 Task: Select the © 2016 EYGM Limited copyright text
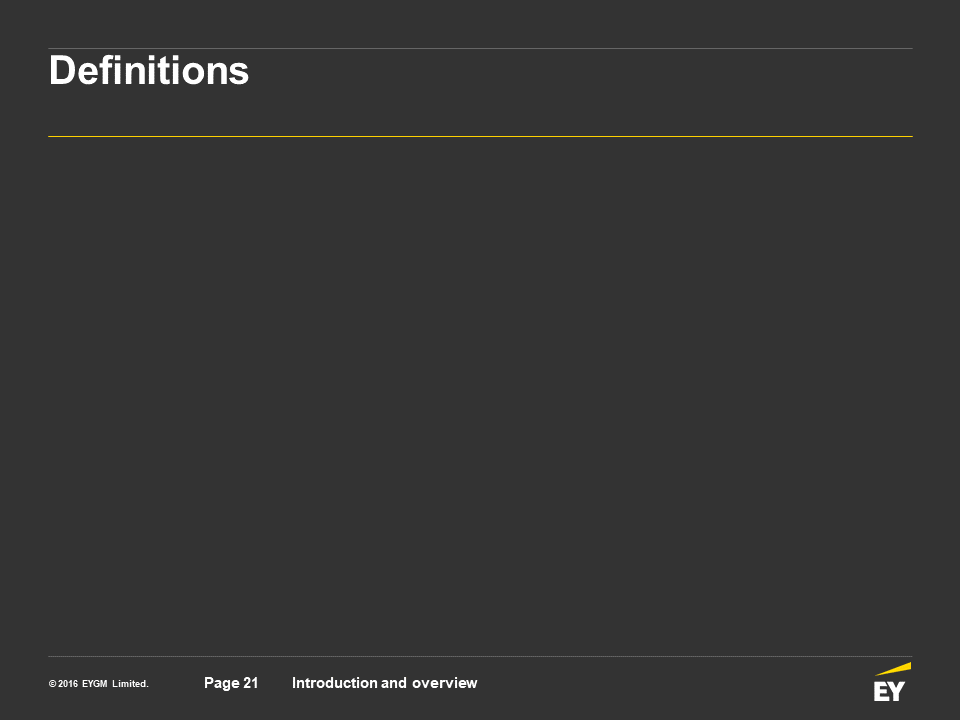(x=99, y=684)
